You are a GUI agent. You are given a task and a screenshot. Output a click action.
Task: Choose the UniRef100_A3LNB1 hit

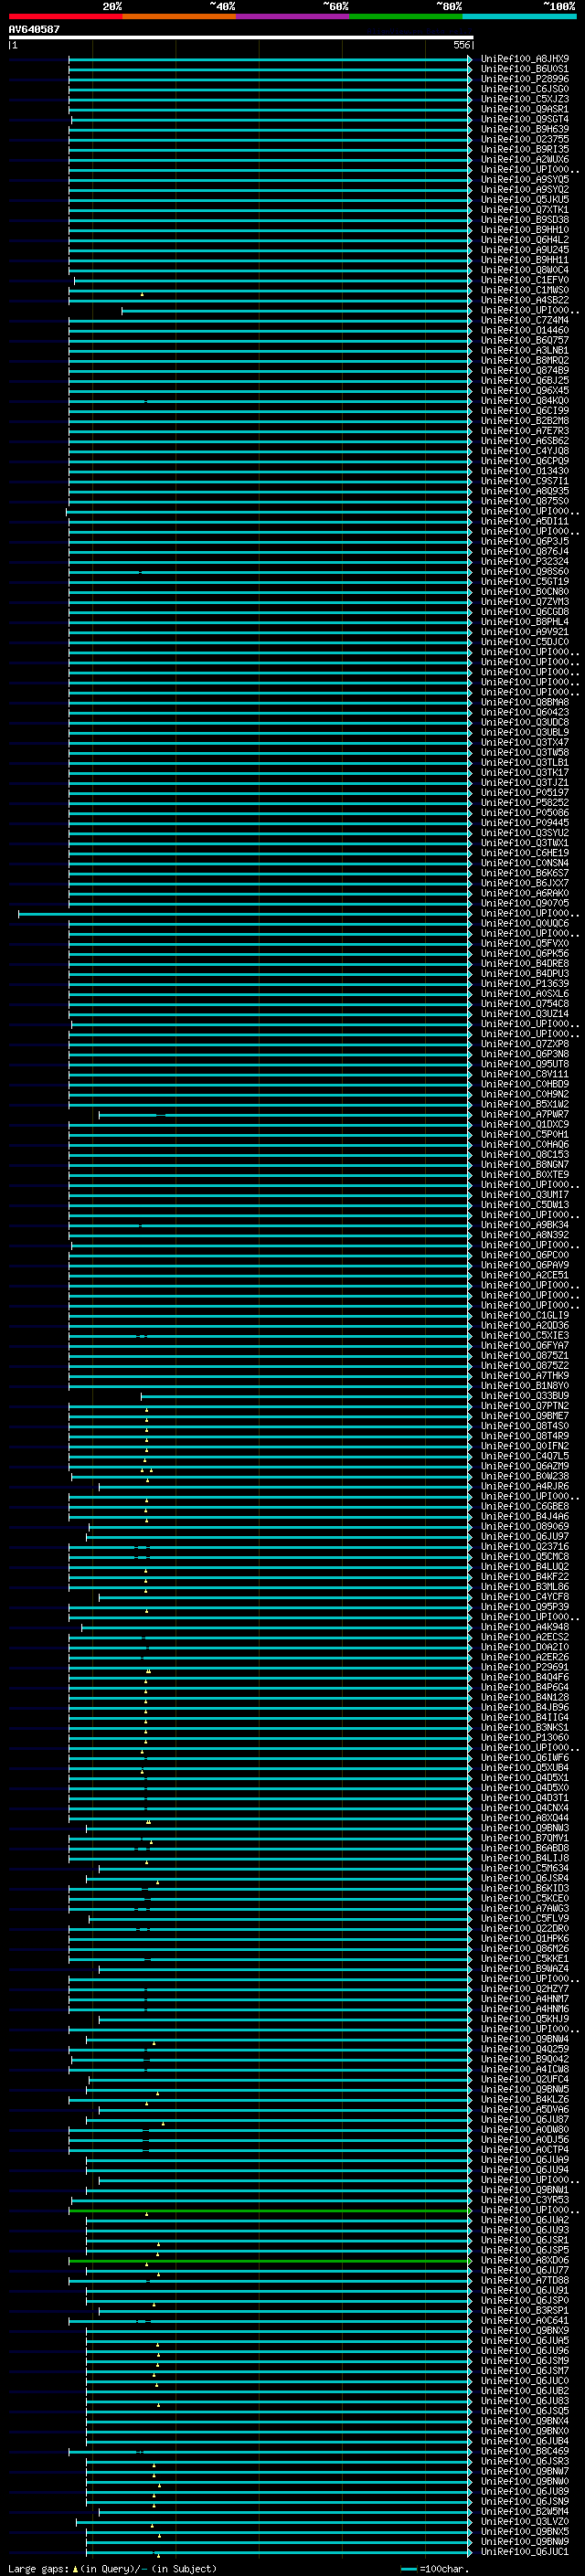point(525,350)
